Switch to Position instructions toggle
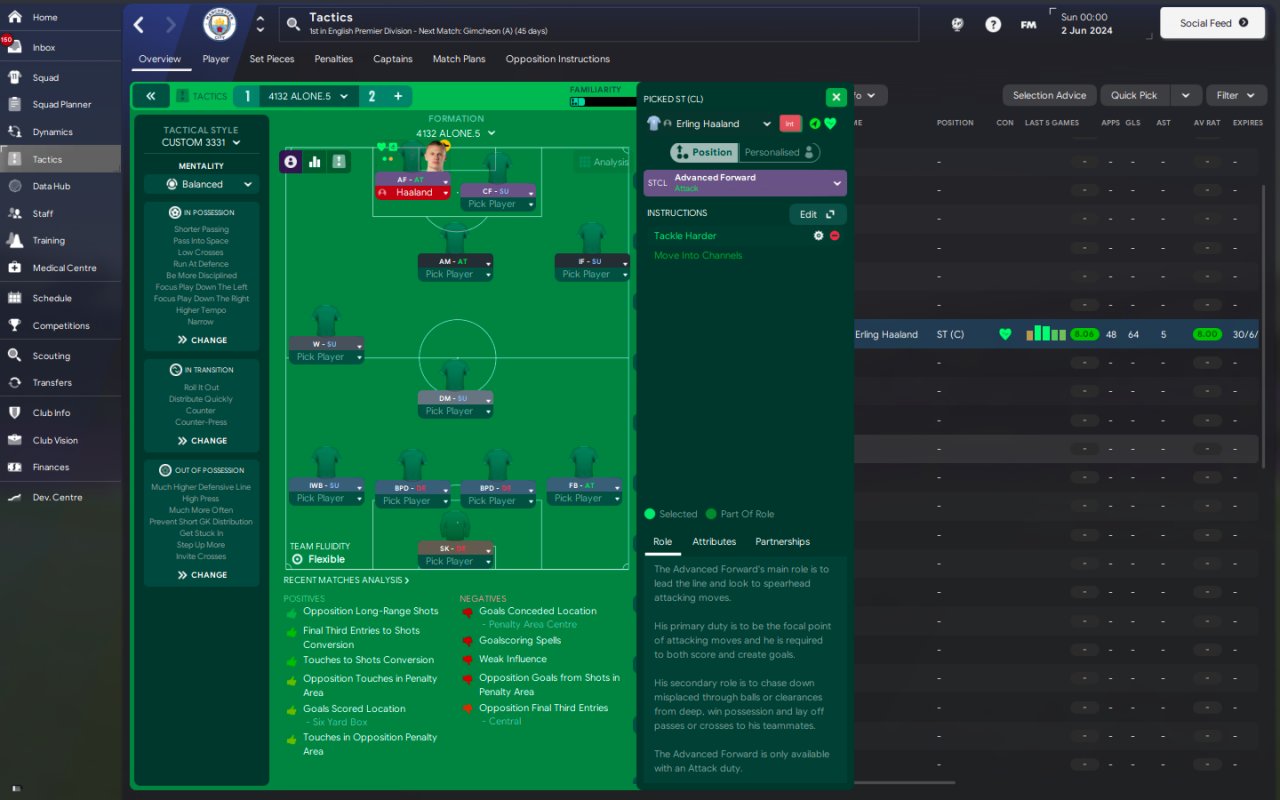Image resolution: width=1280 pixels, height=800 pixels. (705, 152)
